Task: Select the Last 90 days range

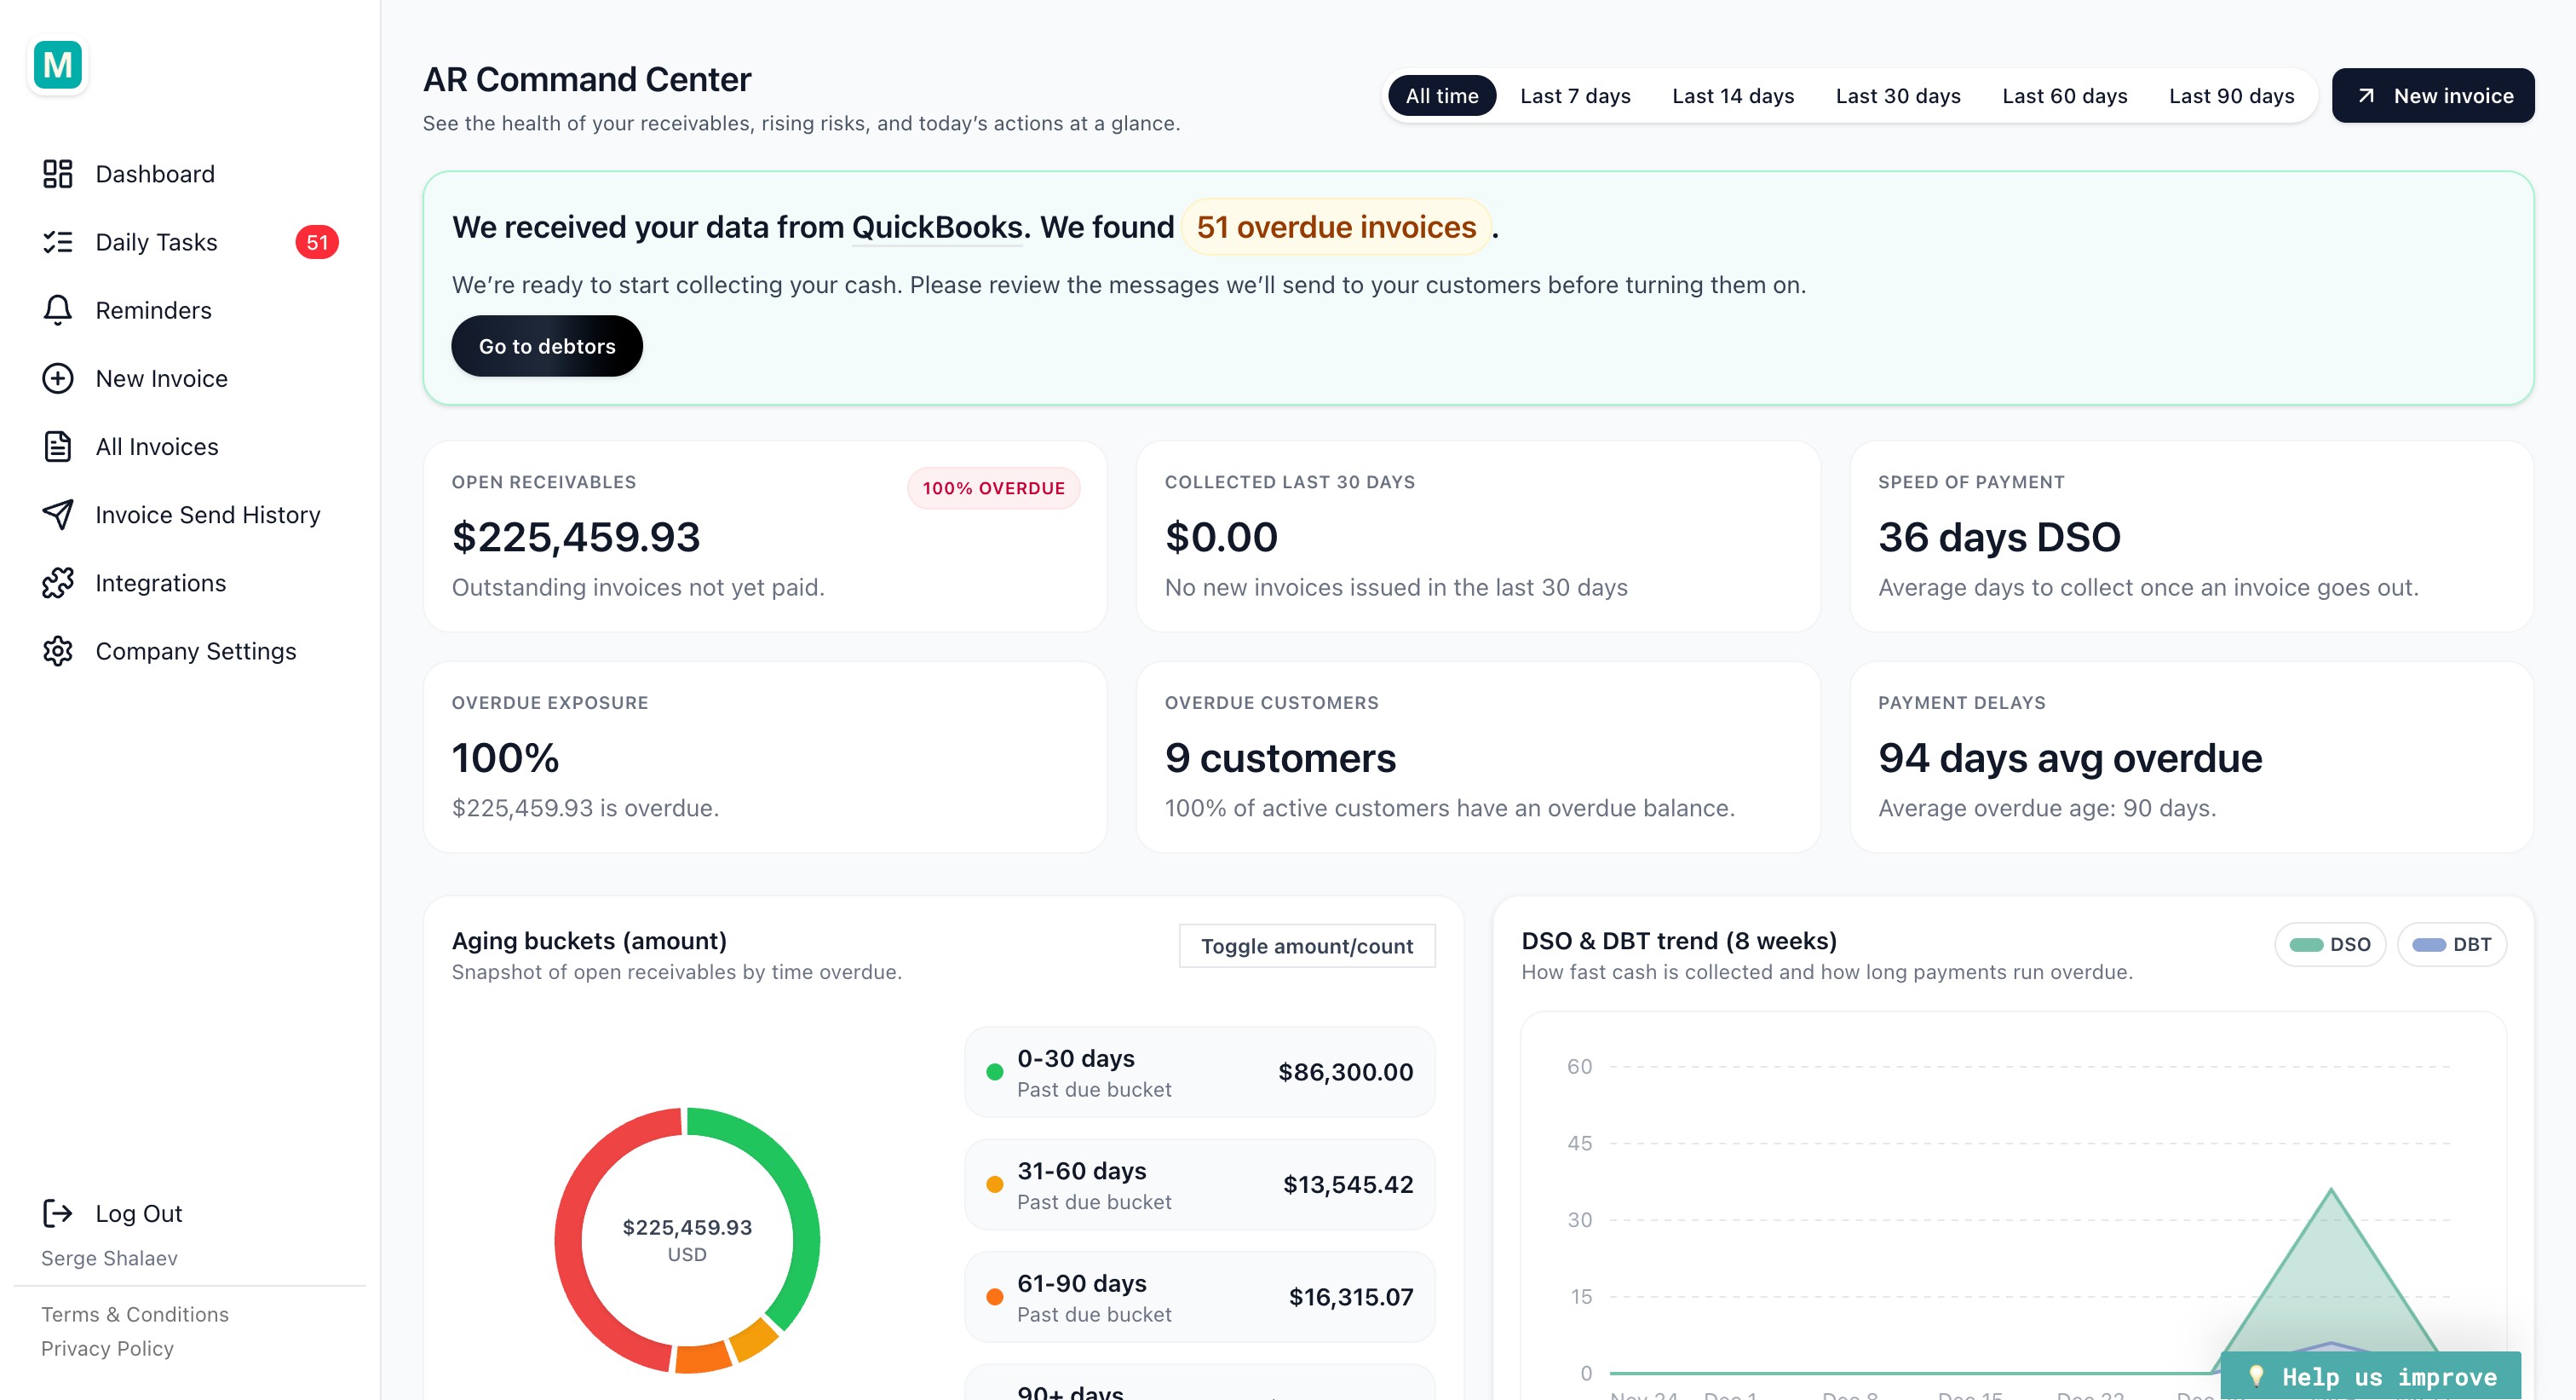Action: coord(2231,96)
